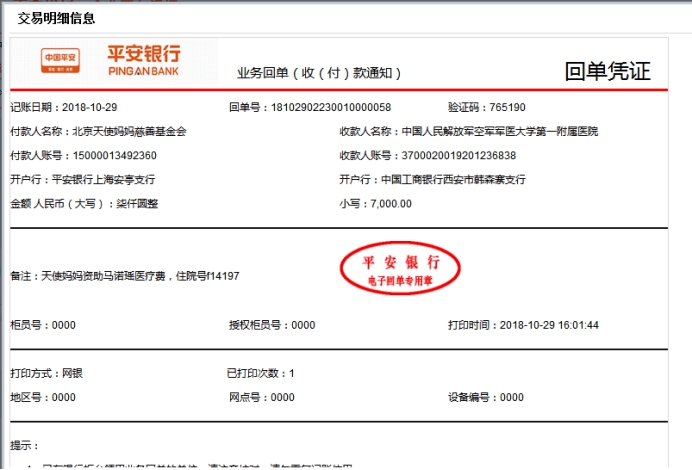Click the 提示 label
Screen dimensions: 692x470
point(24,446)
